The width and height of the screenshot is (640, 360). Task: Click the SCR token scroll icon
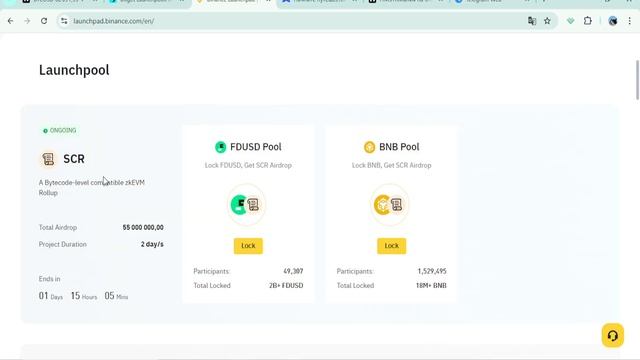(x=48, y=159)
